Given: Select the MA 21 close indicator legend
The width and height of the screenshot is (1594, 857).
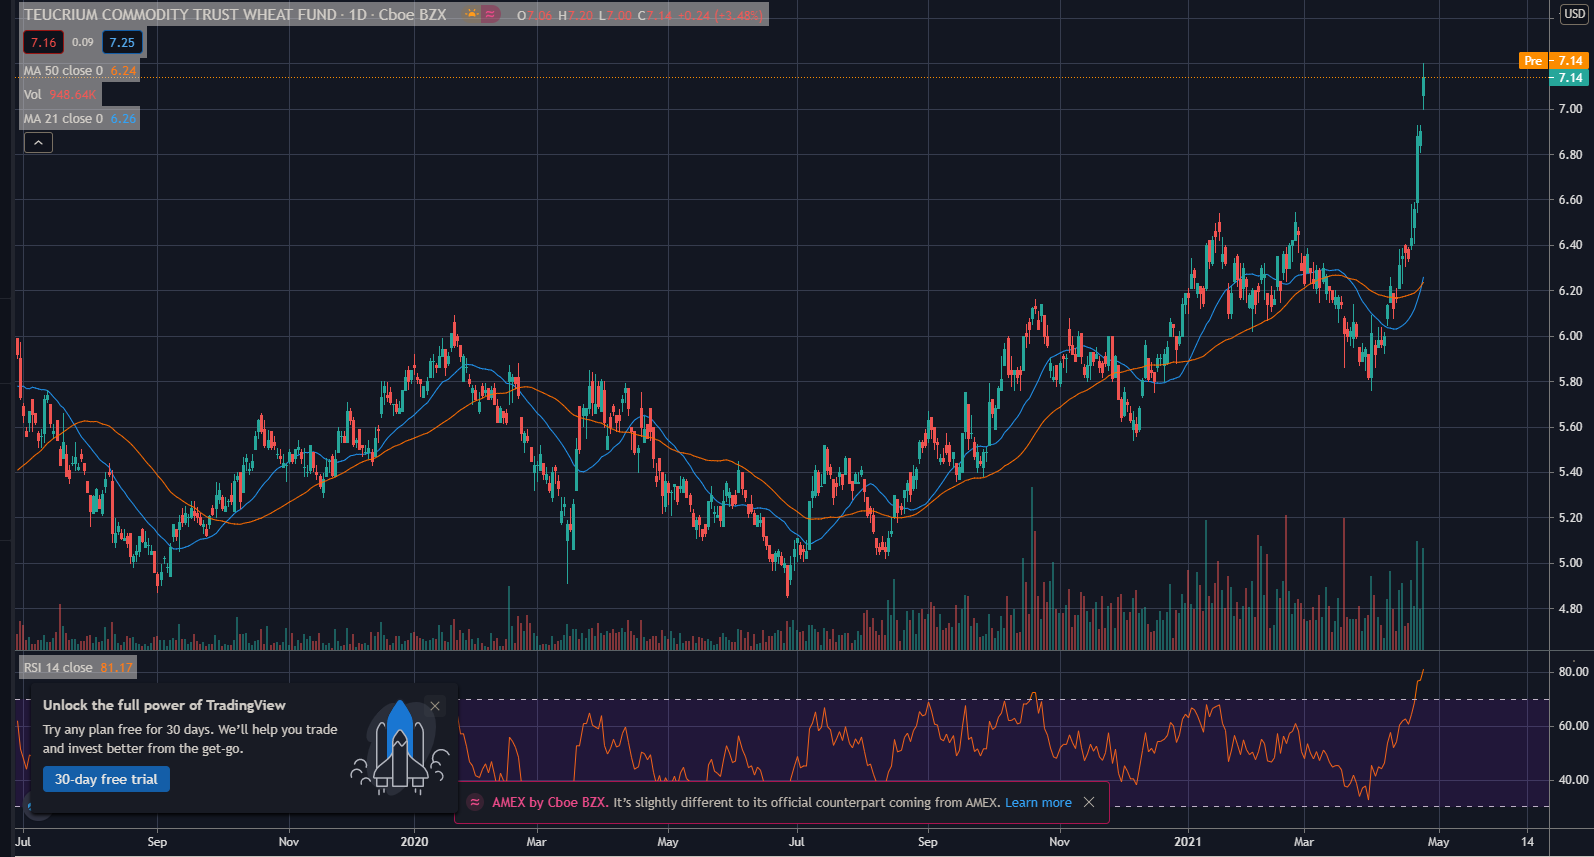Looking at the screenshot, I should (80, 119).
